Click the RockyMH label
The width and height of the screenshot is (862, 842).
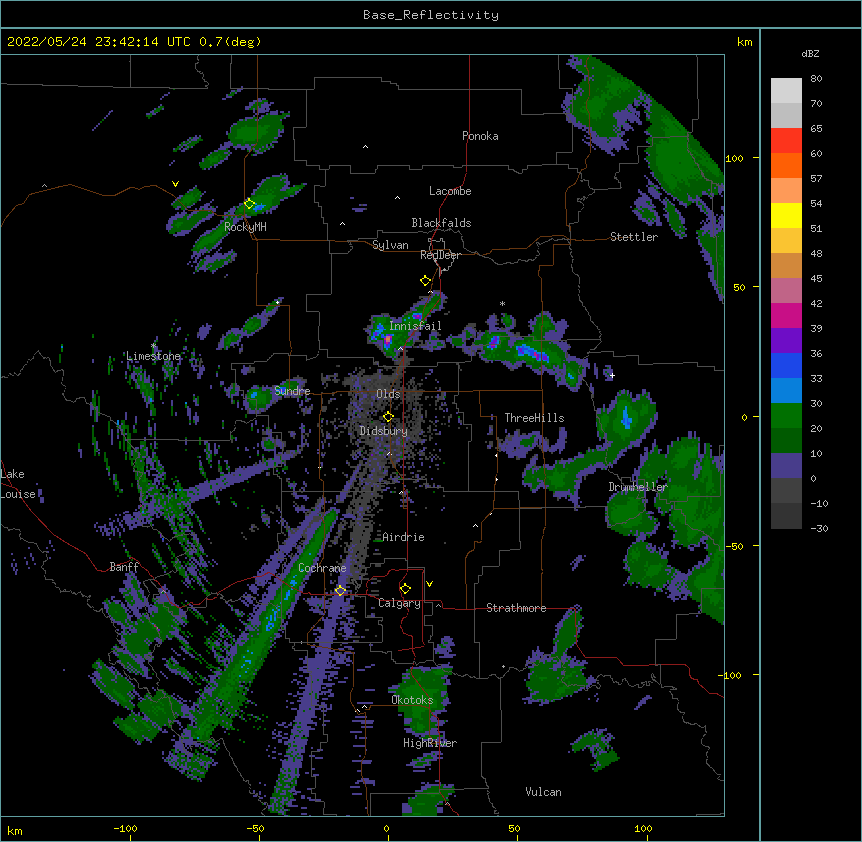coord(245,227)
